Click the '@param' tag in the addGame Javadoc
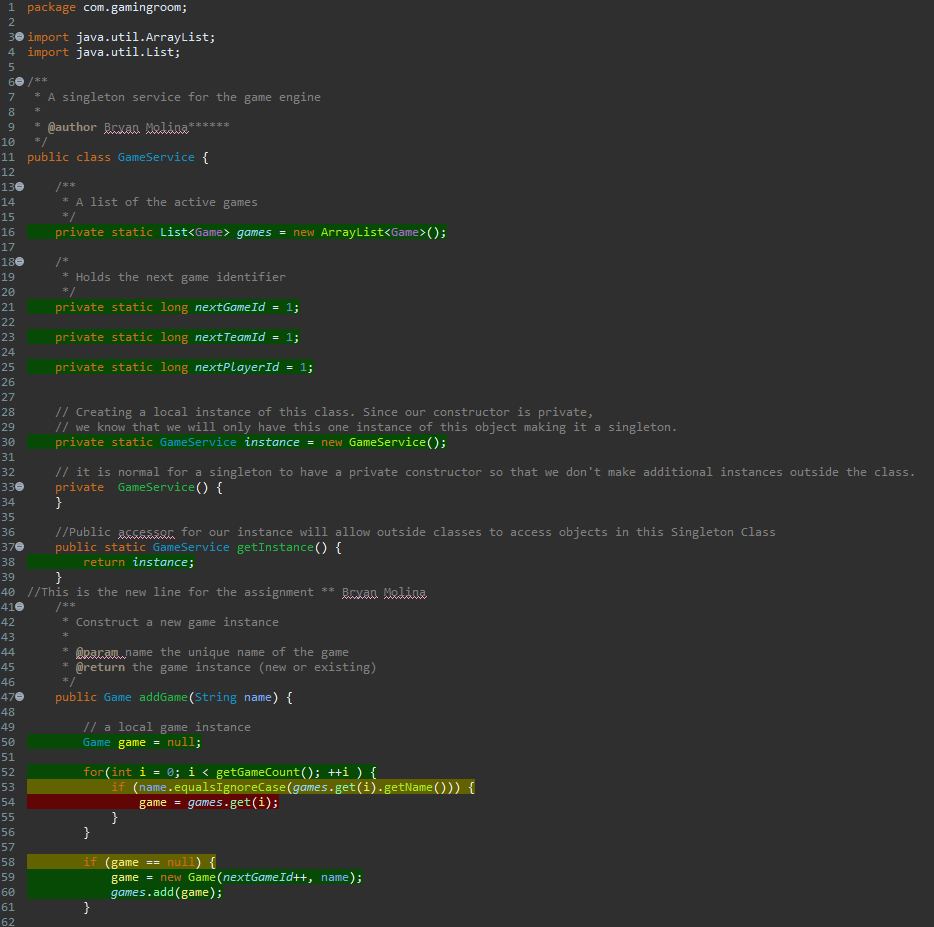The width and height of the screenshot is (934, 927). point(96,652)
